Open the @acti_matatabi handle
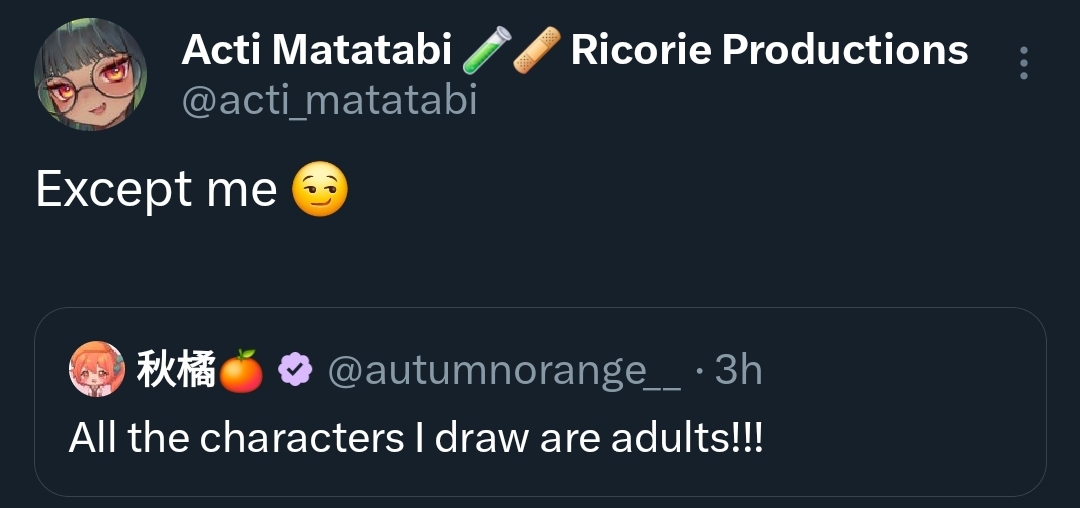Image resolution: width=1080 pixels, height=508 pixels. point(329,100)
